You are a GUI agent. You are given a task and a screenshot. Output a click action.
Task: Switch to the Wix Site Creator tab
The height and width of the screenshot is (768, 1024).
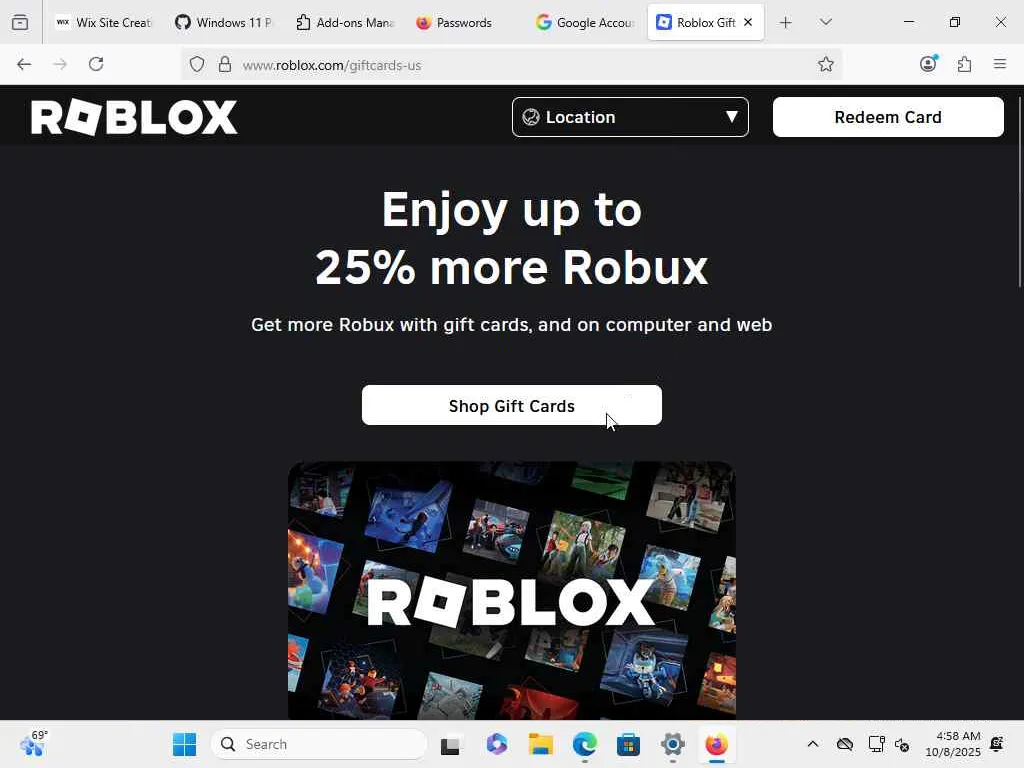[x=104, y=22]
